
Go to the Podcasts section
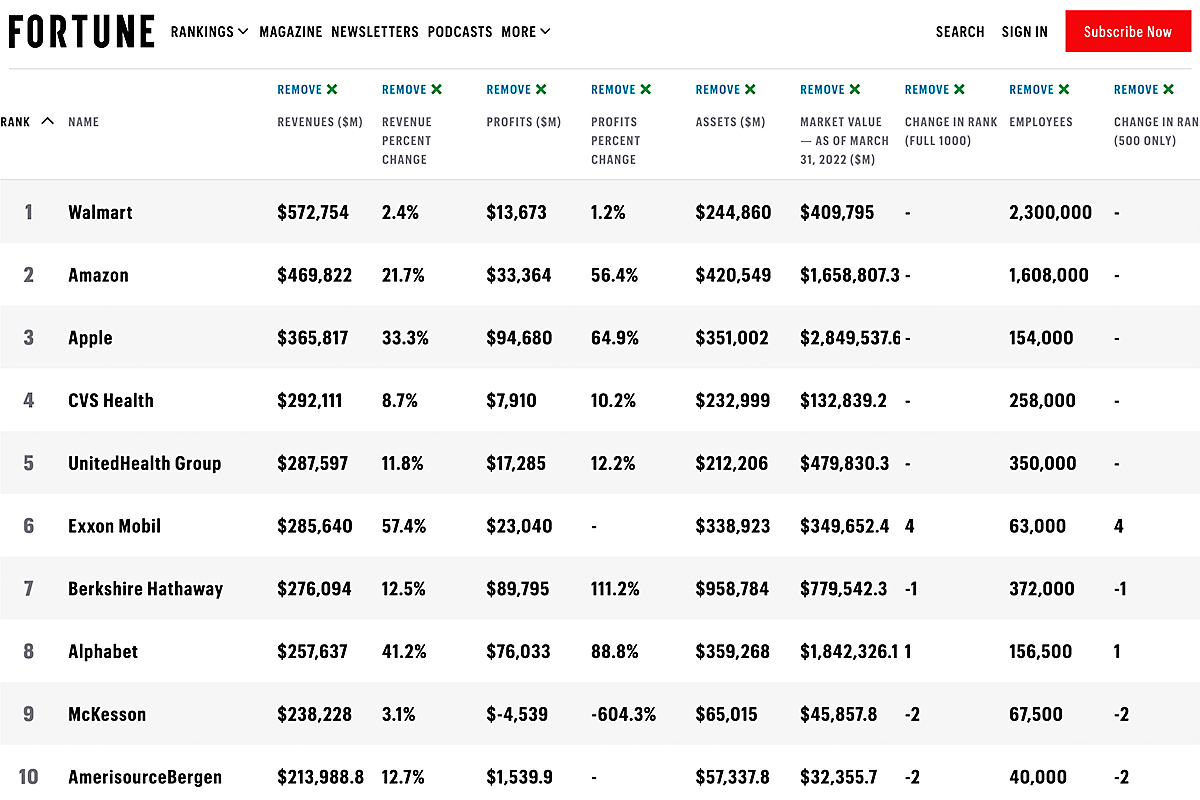pyautogui.click(x=460, y=32)
